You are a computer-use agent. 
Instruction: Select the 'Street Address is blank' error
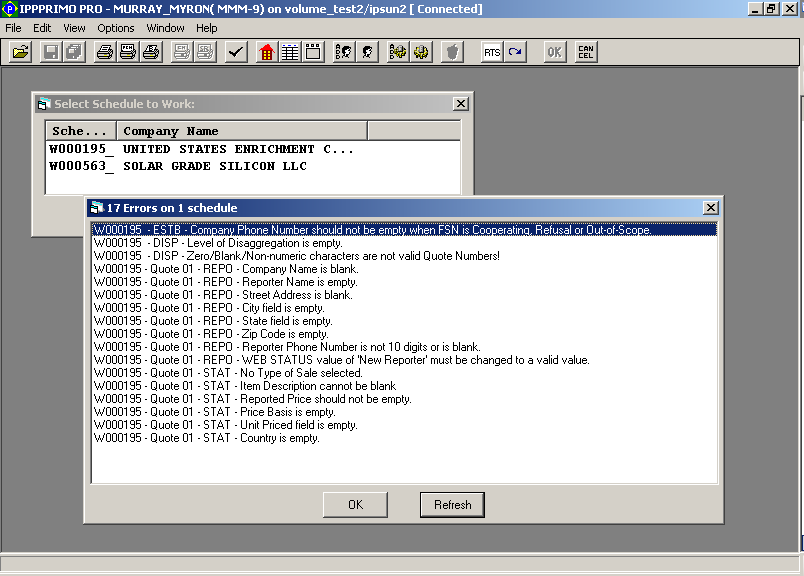click(404, 295)
